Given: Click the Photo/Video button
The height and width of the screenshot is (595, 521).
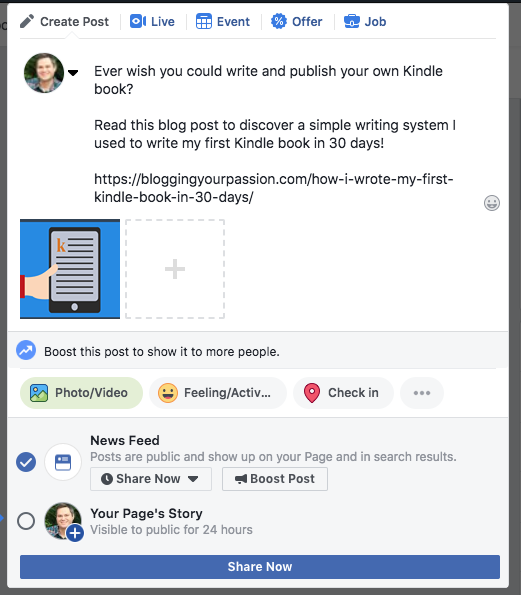Looking at the screenshot, I should click(81, 393).
